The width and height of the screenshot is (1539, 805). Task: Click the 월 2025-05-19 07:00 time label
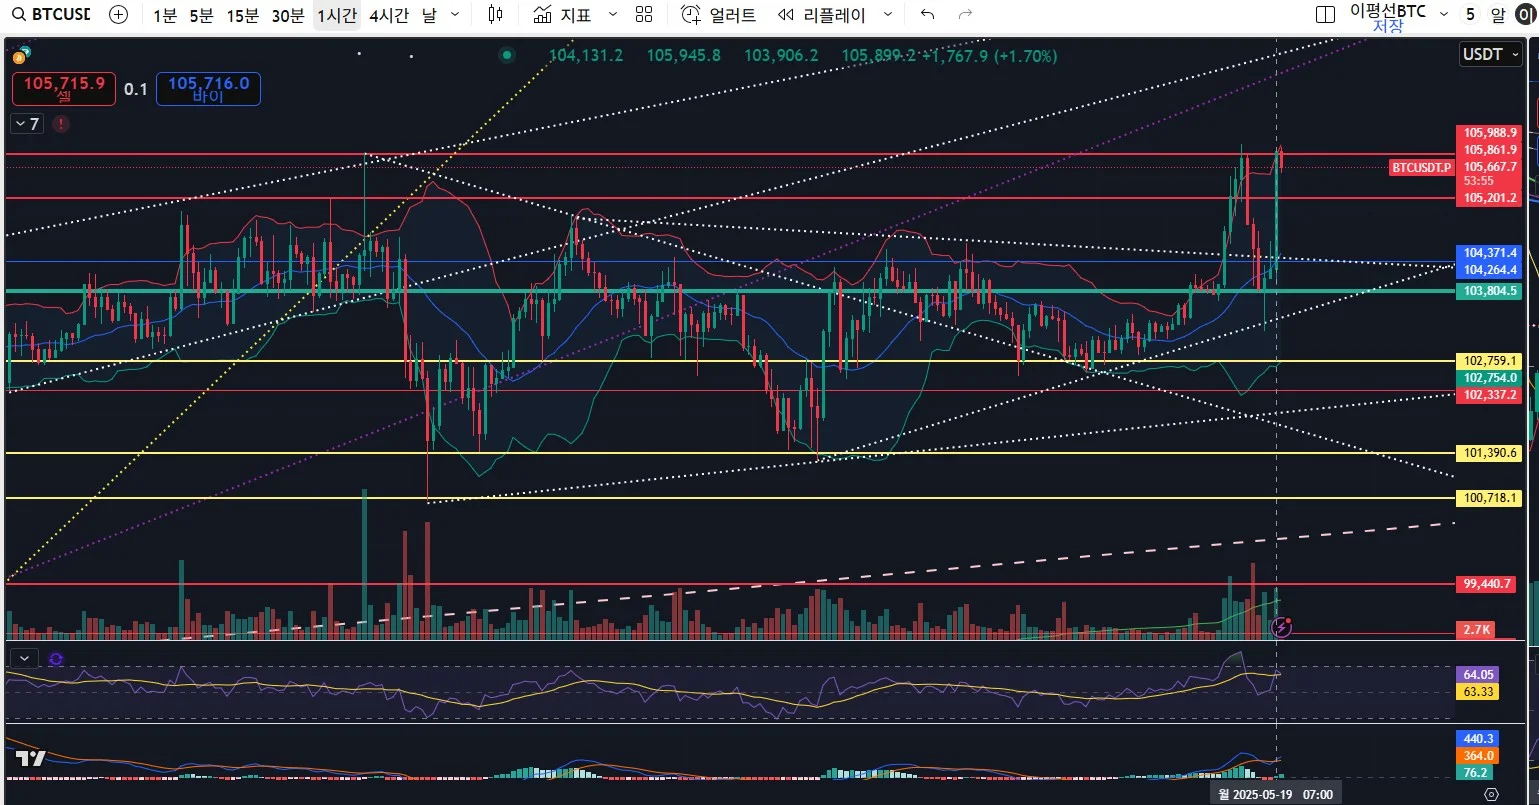click(1276, 794)
